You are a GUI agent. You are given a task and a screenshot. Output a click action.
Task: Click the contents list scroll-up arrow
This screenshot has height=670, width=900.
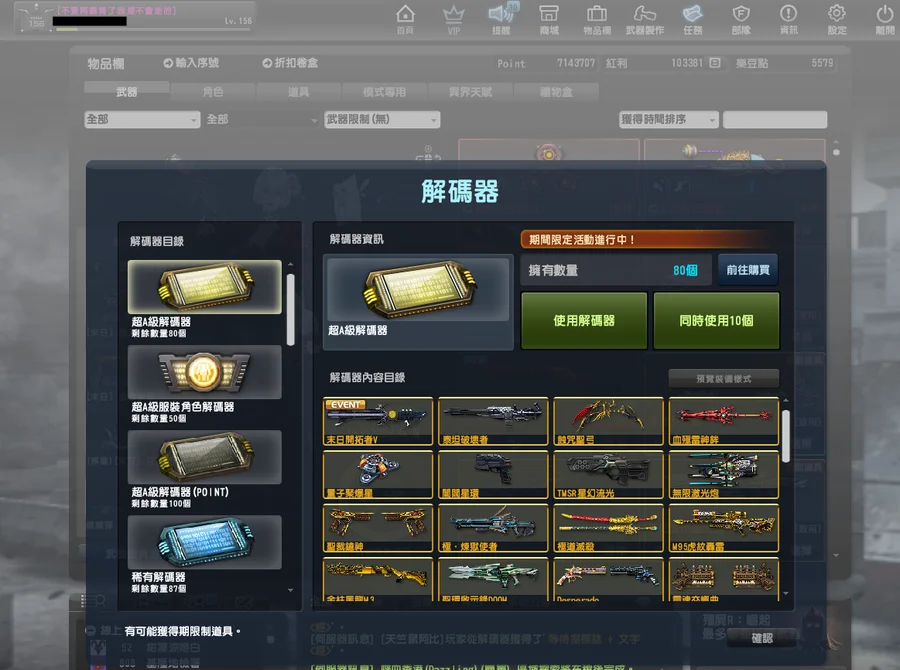[786, 400]
